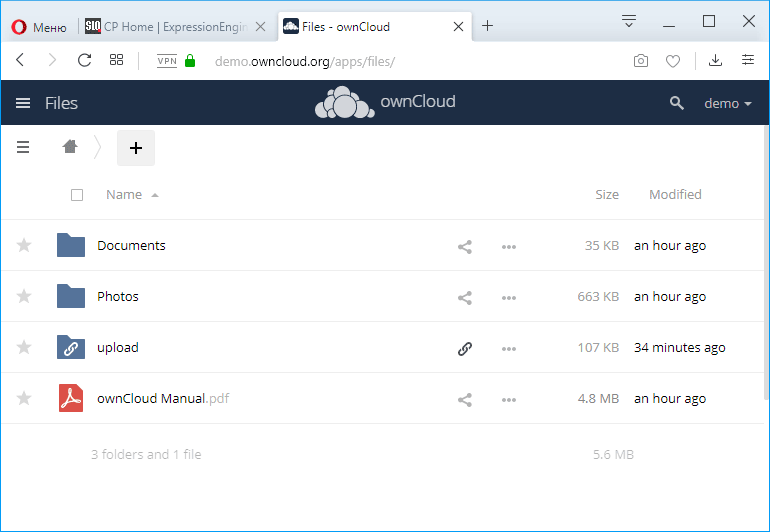The width and height of the screenshot is (770, 532).
Task: Click the page vertical scrollbar
Action: (766, 265)
